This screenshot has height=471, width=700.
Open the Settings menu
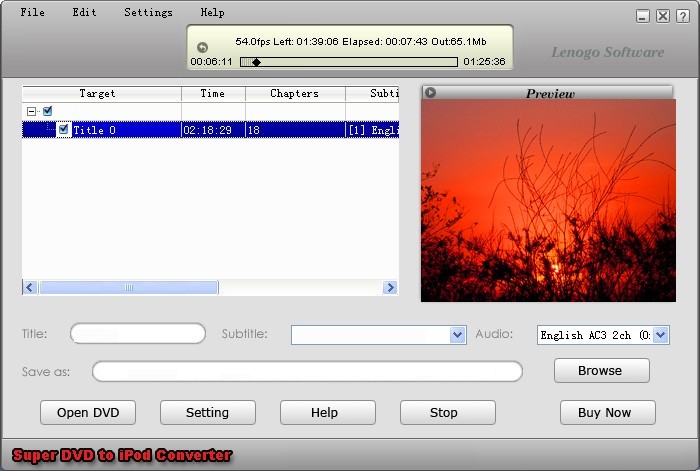pyautogui.click(x=148, y=13)
